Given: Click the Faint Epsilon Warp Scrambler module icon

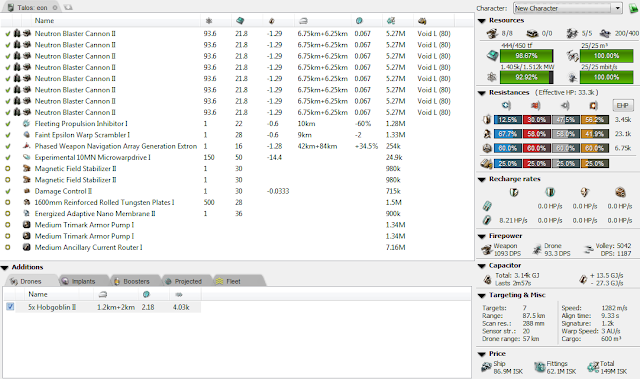Looking at the screenshot, I should tap(27, 135).
